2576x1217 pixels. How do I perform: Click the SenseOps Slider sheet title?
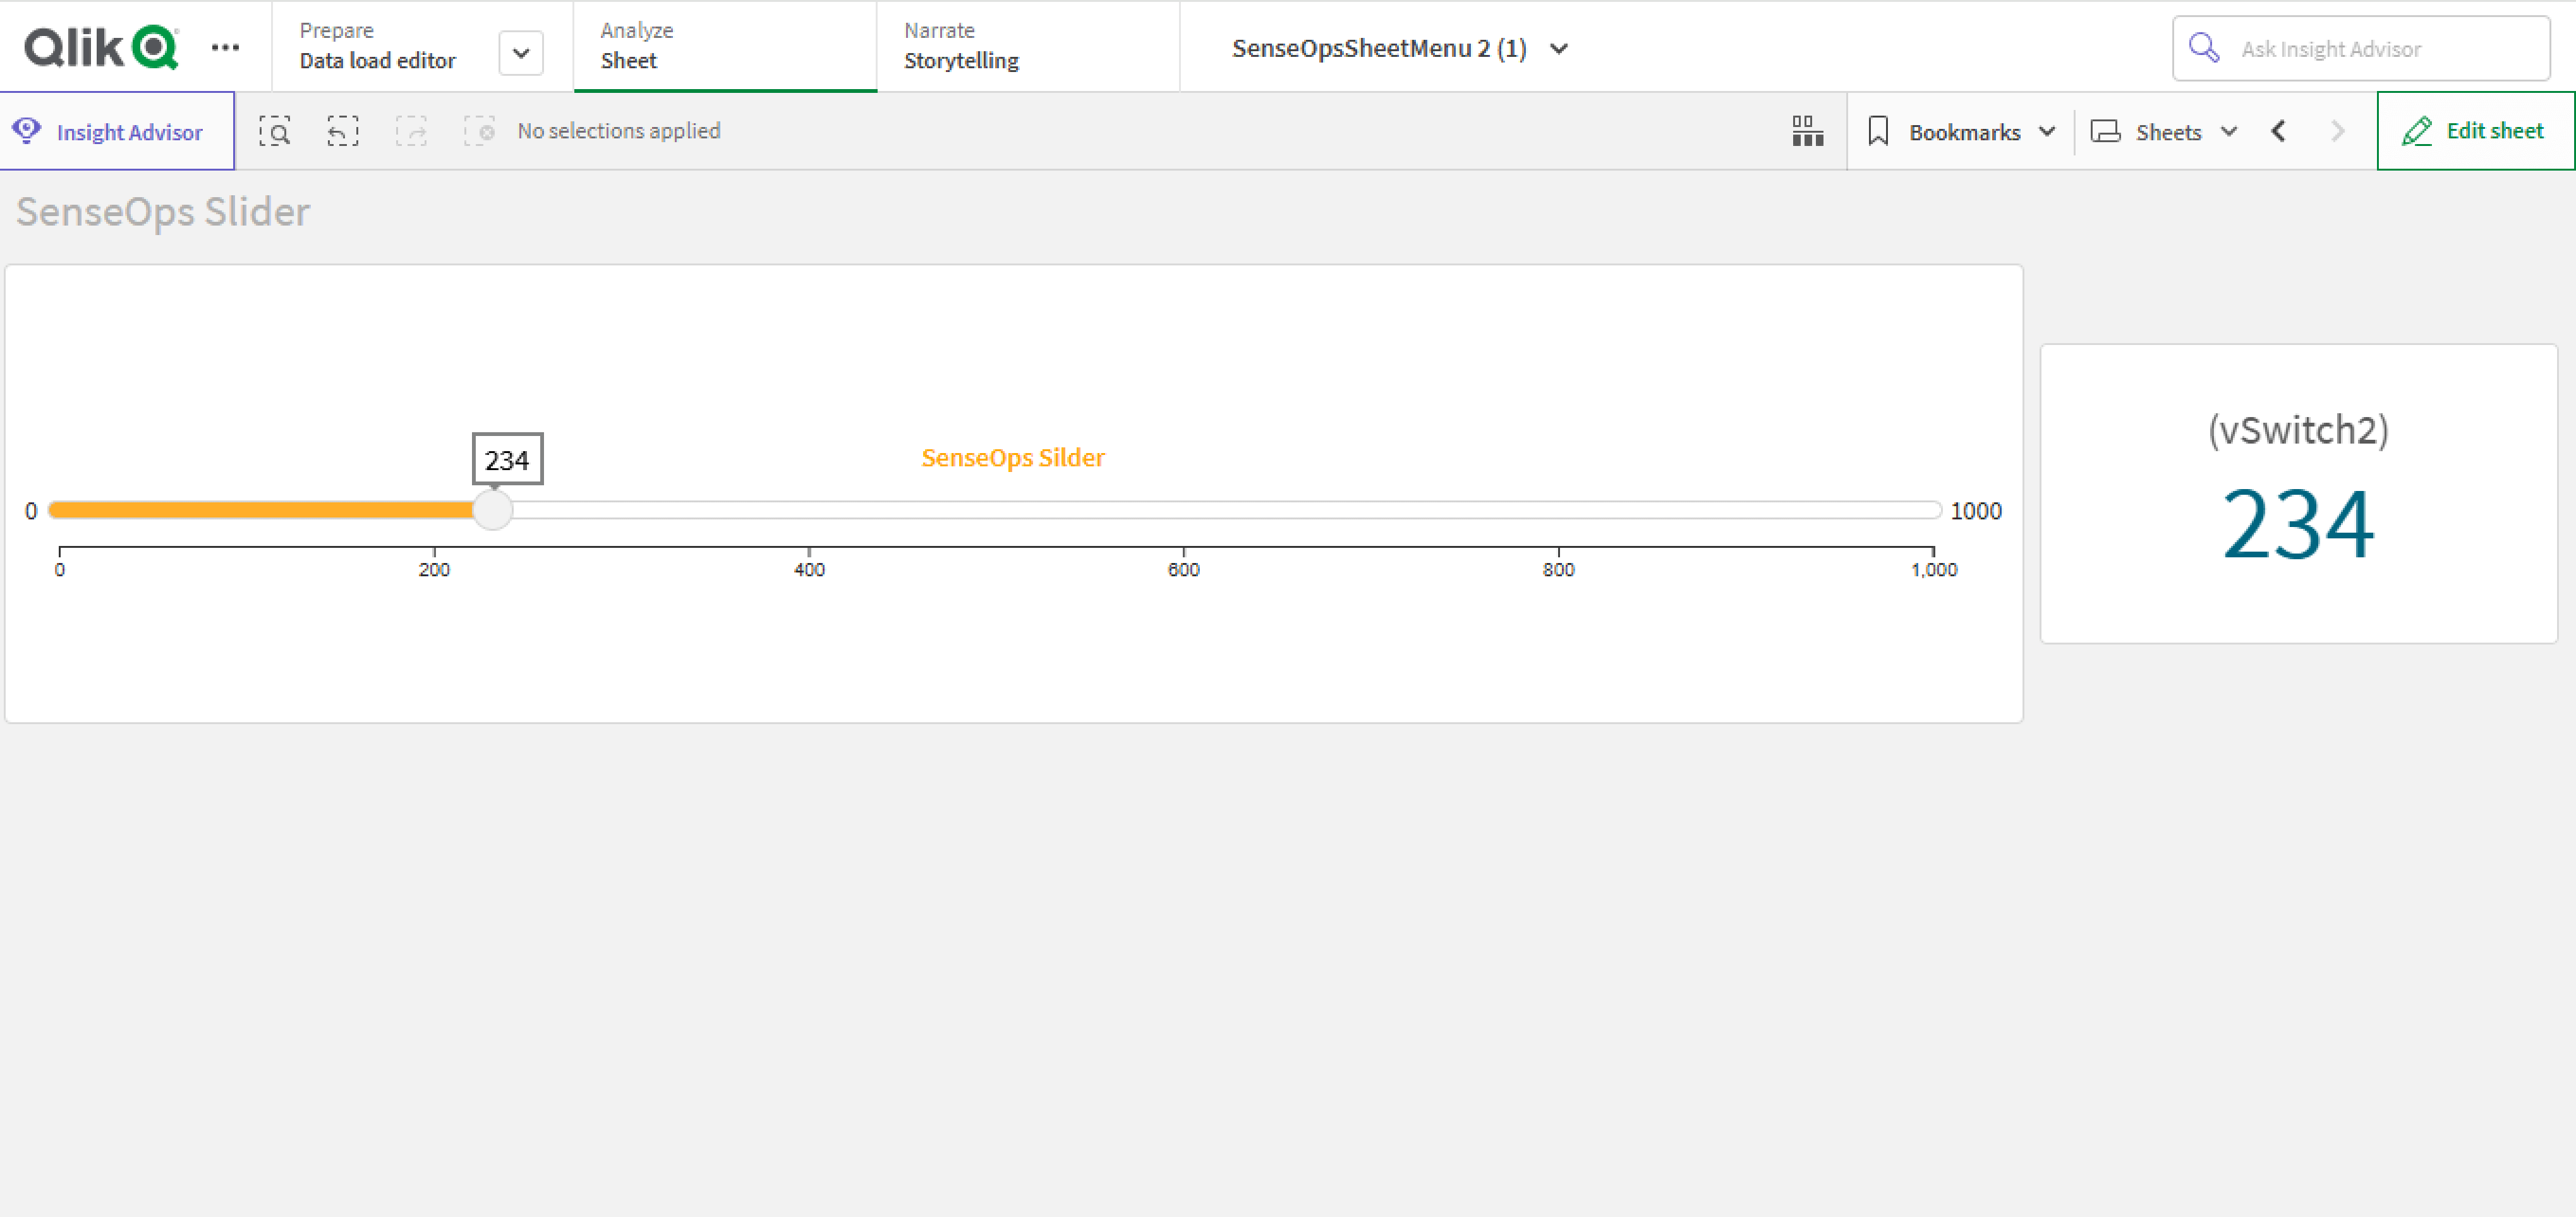point(163,212)
